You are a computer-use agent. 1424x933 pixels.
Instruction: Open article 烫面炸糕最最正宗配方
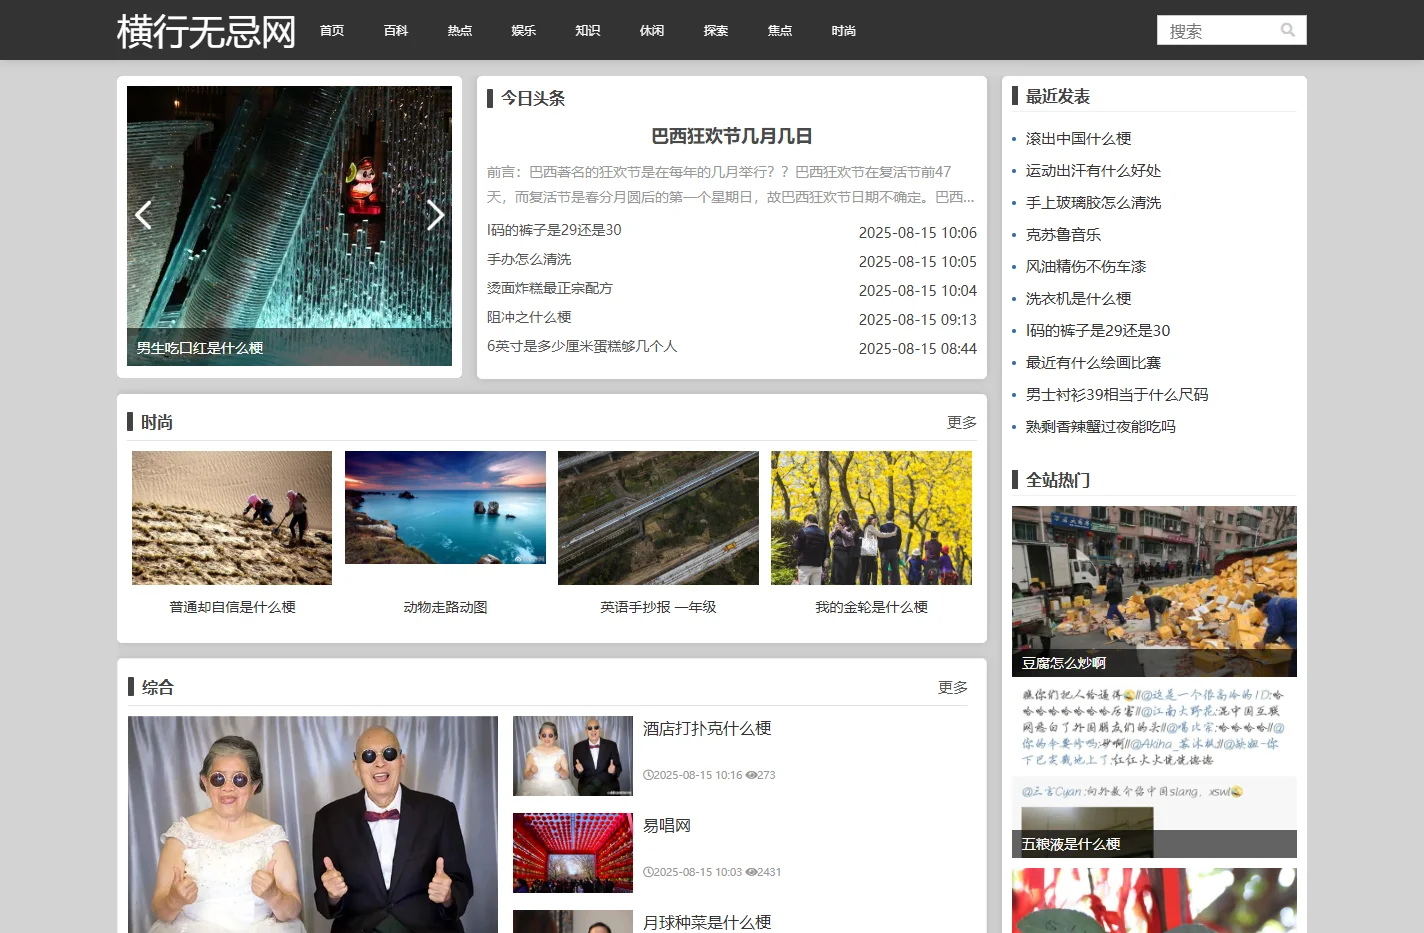point(550,288)
